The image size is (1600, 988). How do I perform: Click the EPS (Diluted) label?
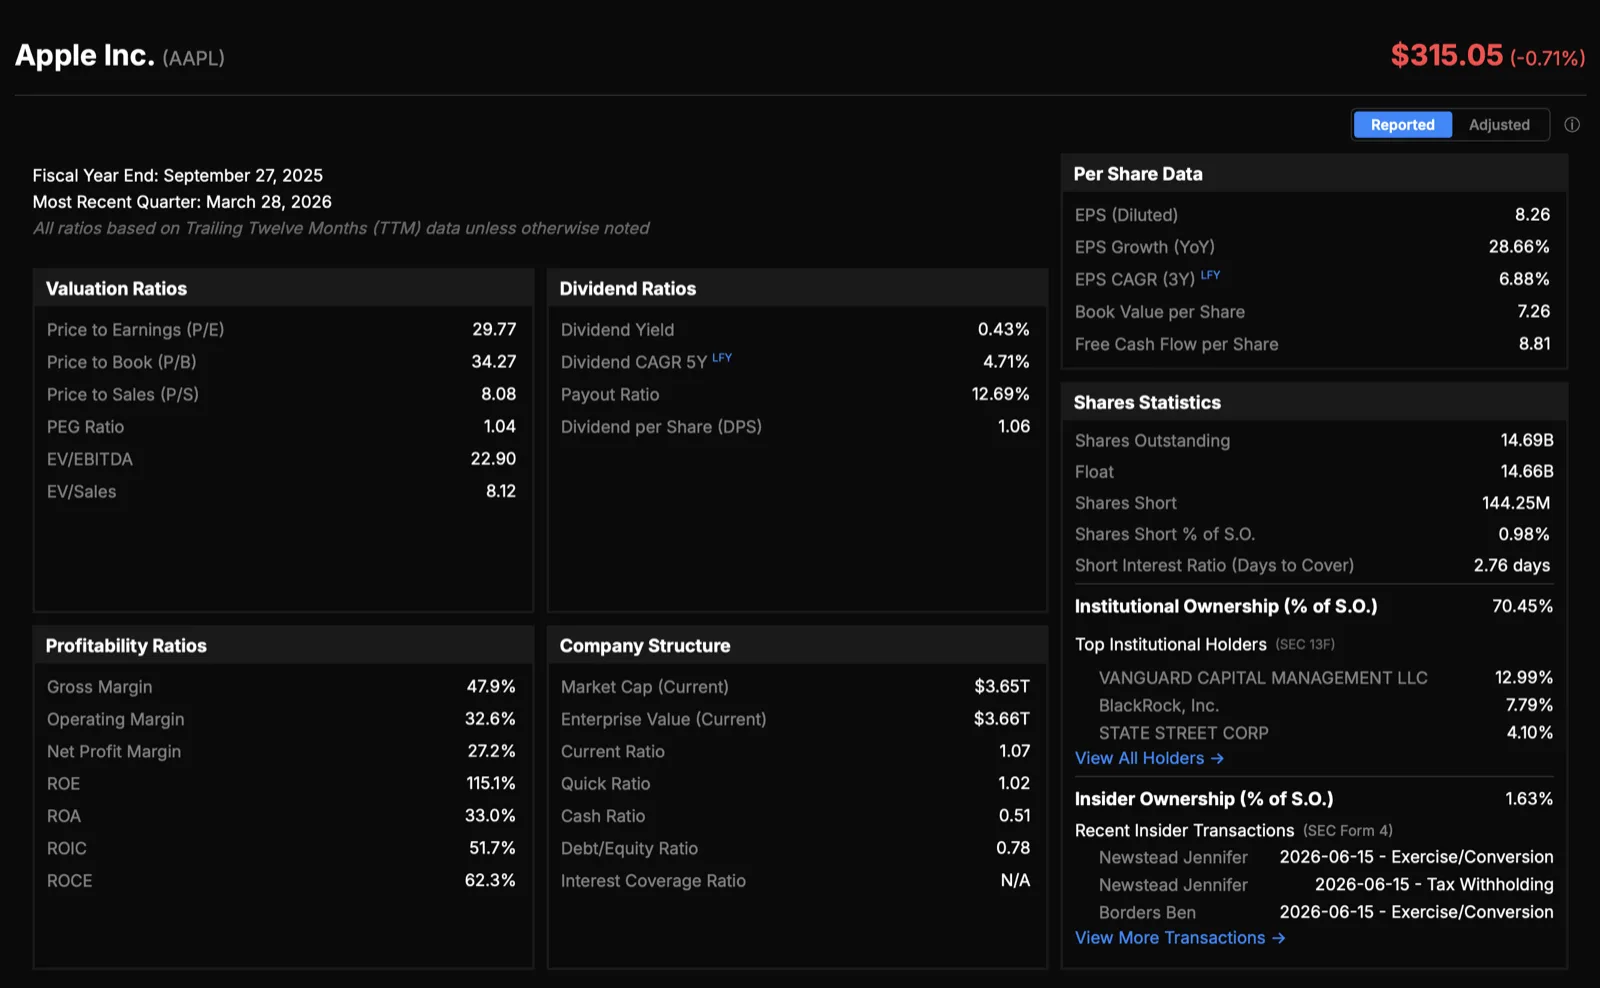coord(1126,215)
